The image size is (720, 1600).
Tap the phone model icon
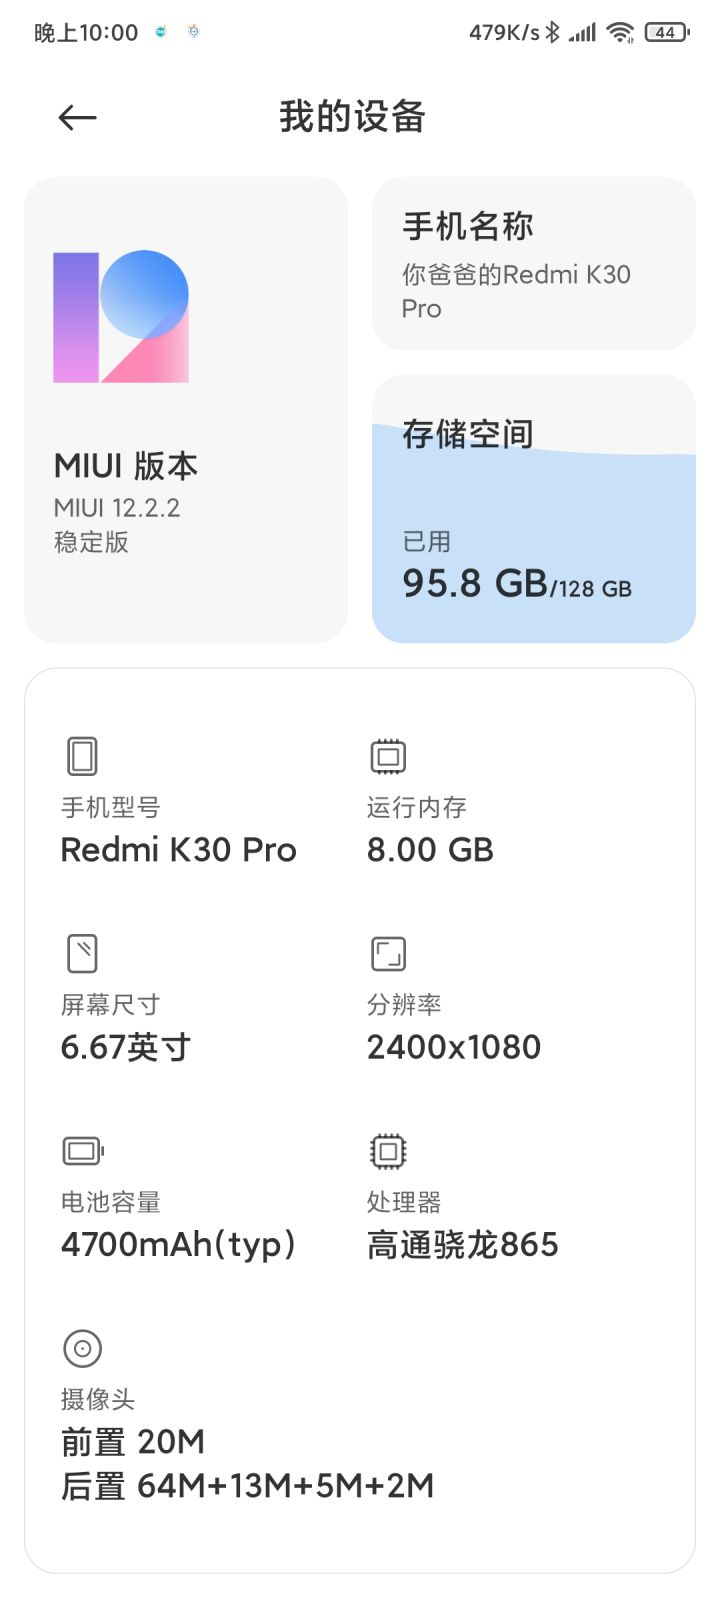(82, 756)
